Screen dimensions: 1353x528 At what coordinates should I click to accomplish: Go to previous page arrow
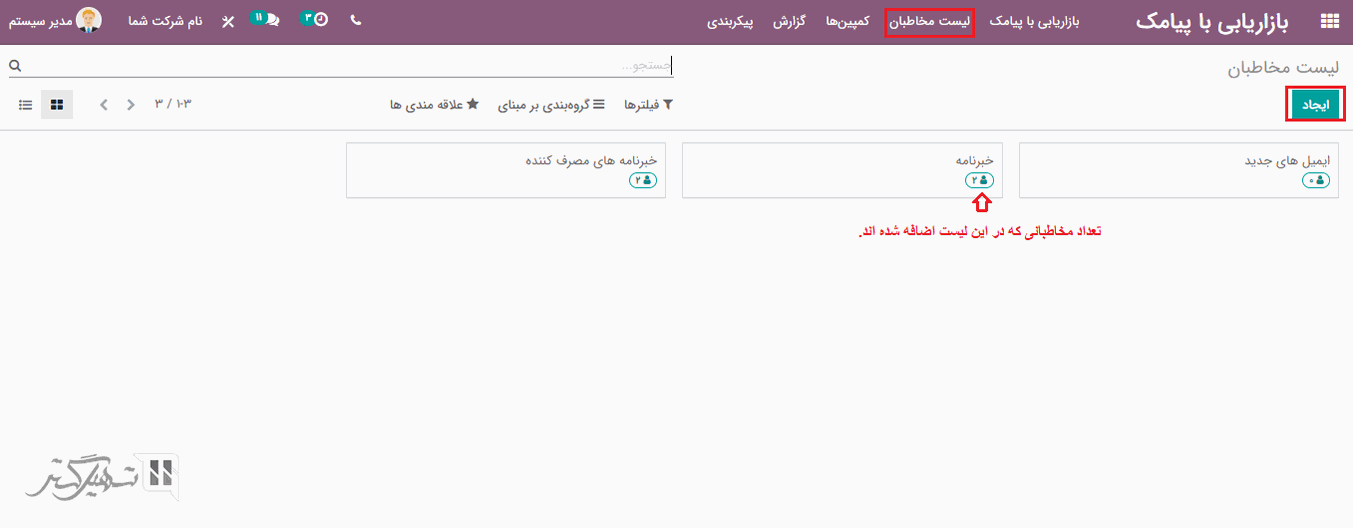(x=131, y=104)
